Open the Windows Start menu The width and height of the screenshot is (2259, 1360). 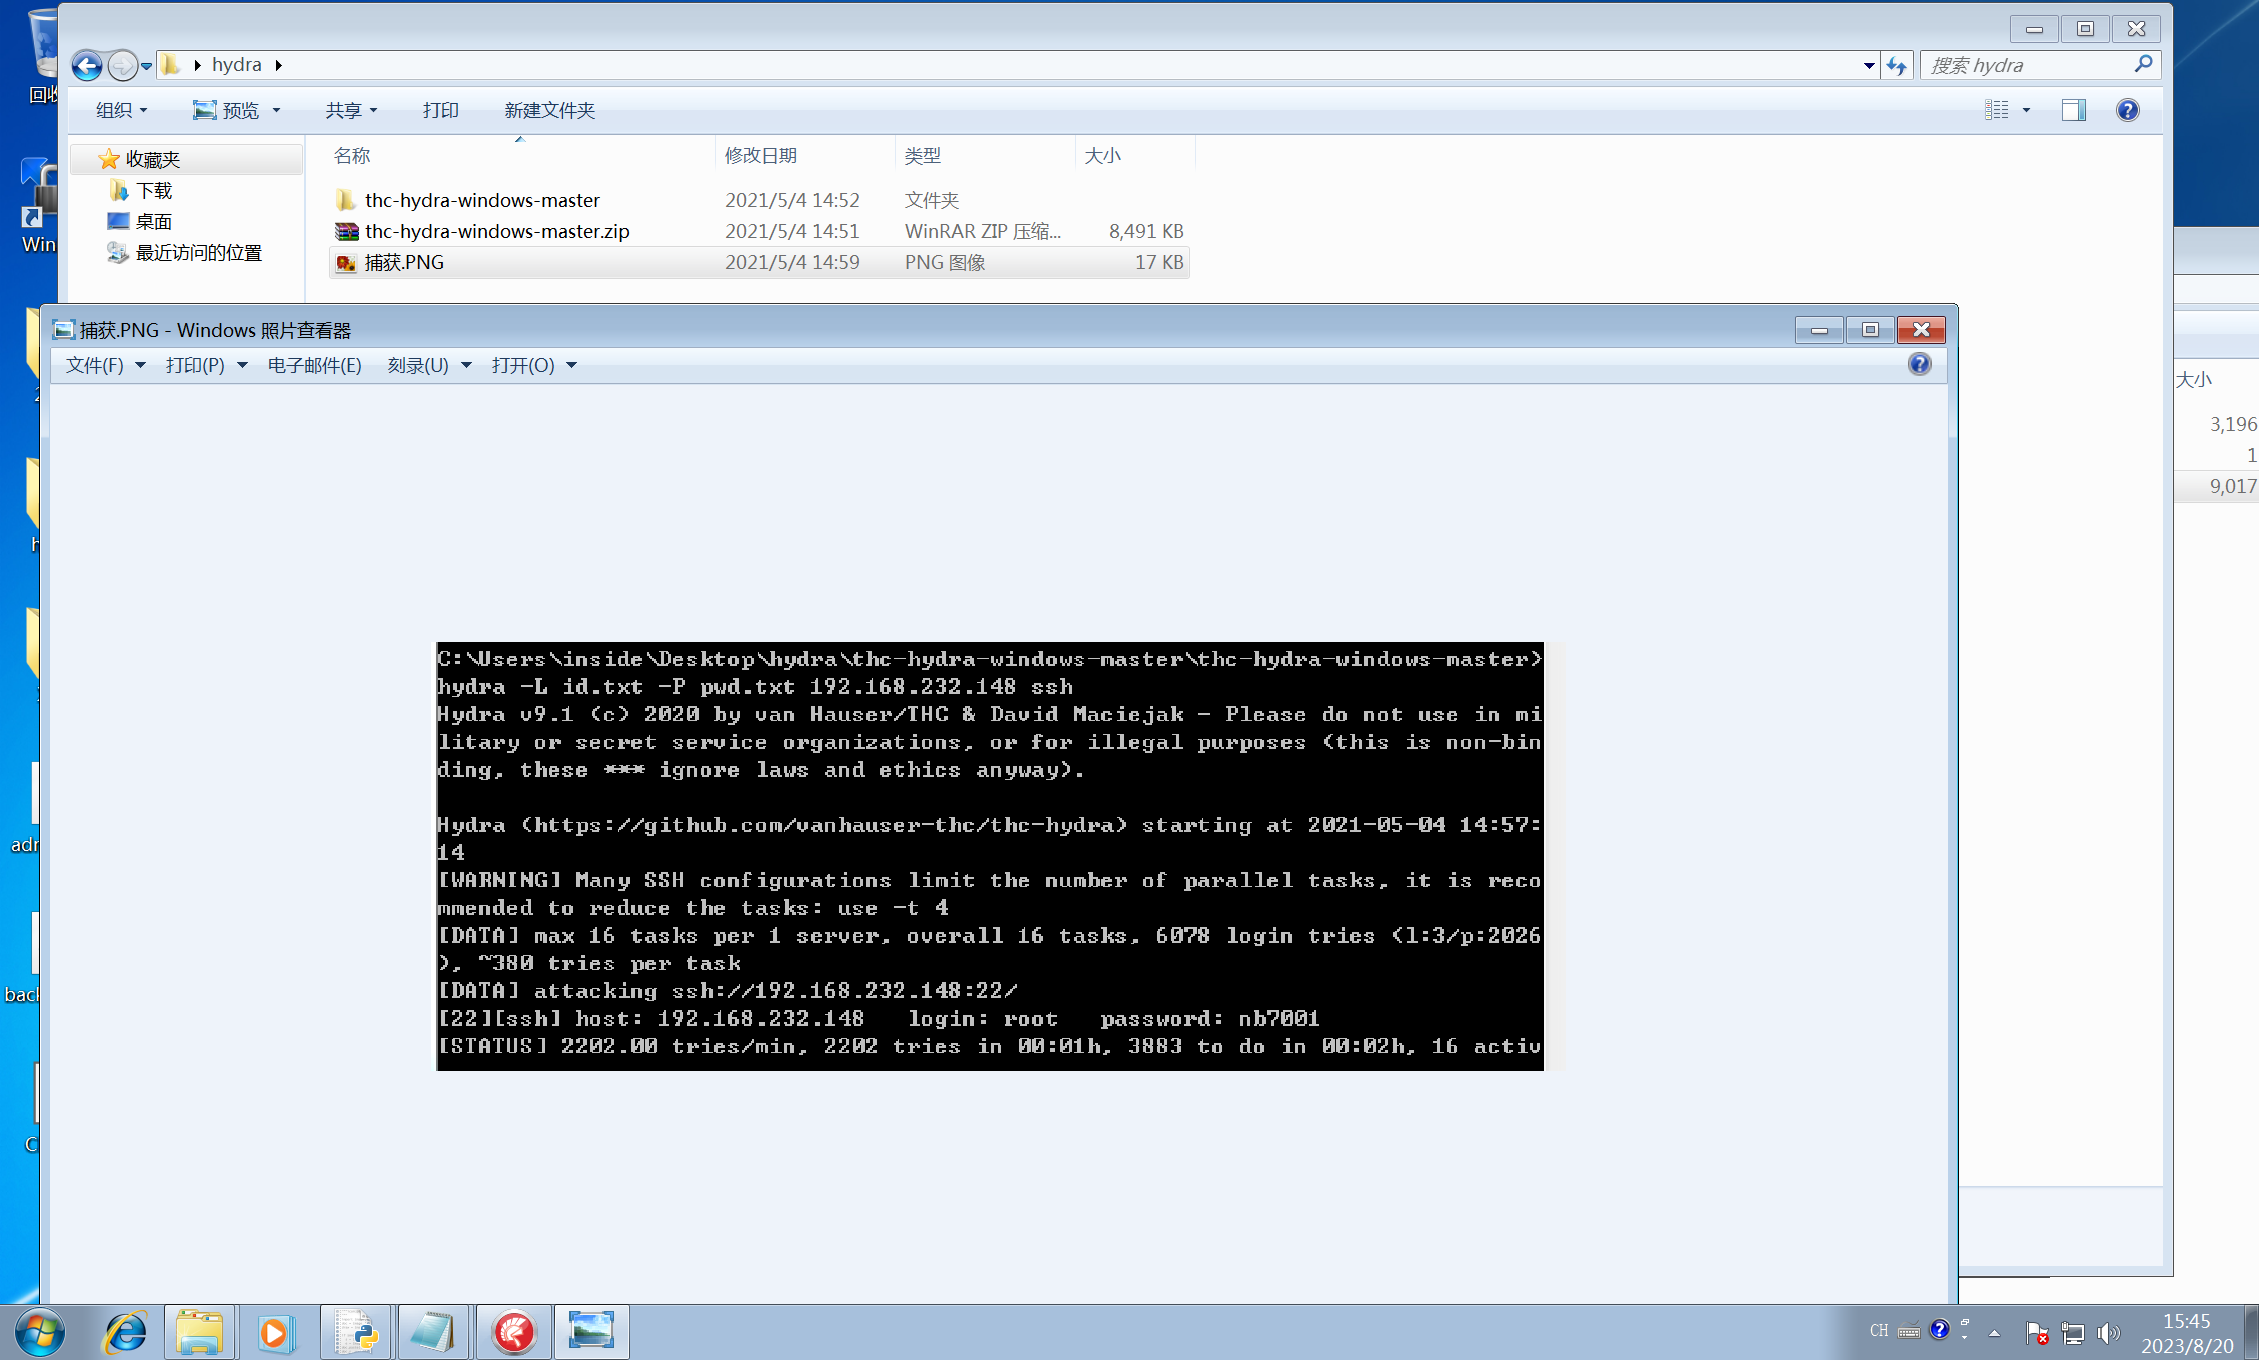pyautogui.click(x=40, y=1332)
